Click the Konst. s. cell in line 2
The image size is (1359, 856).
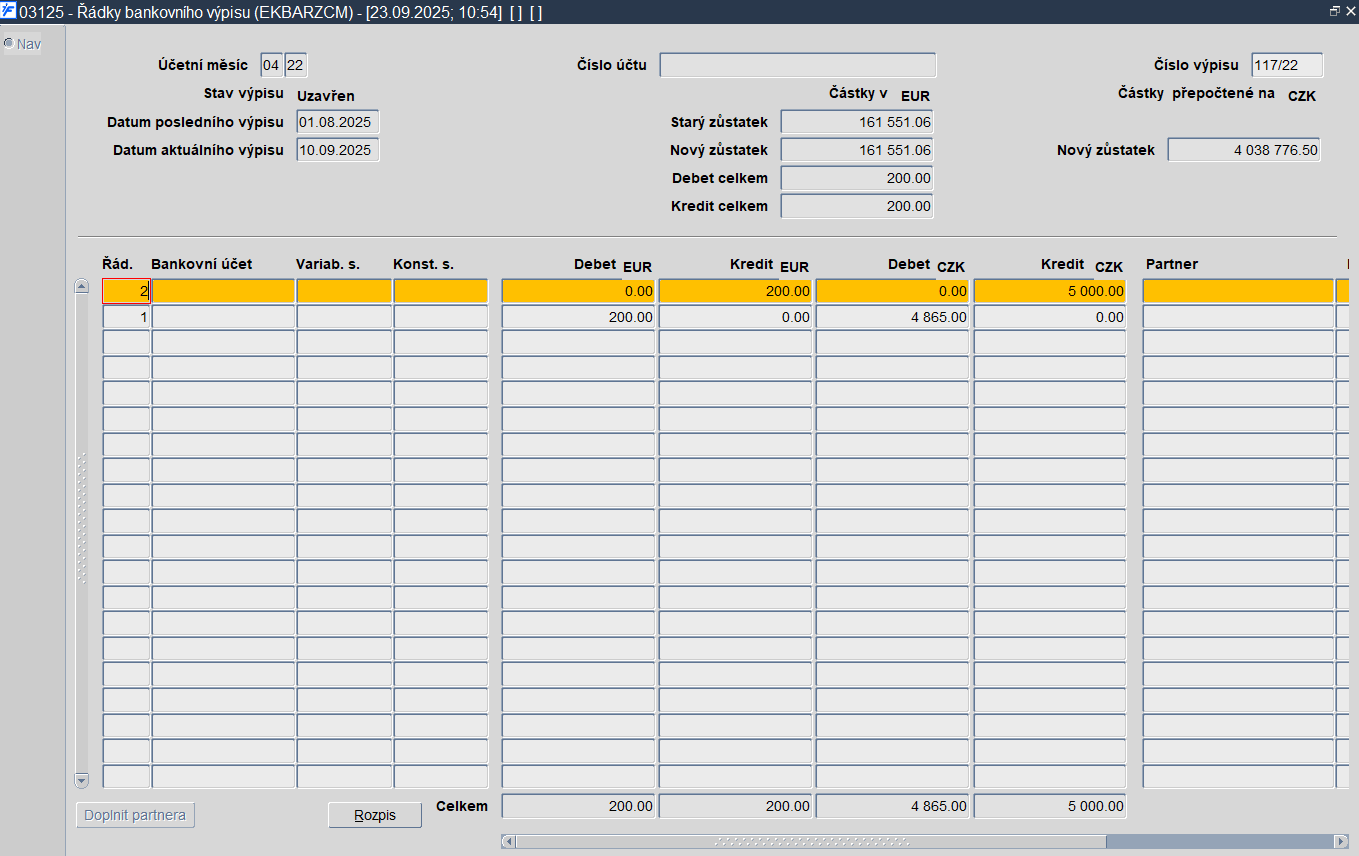pyautogui.click(x=441, y=291)
